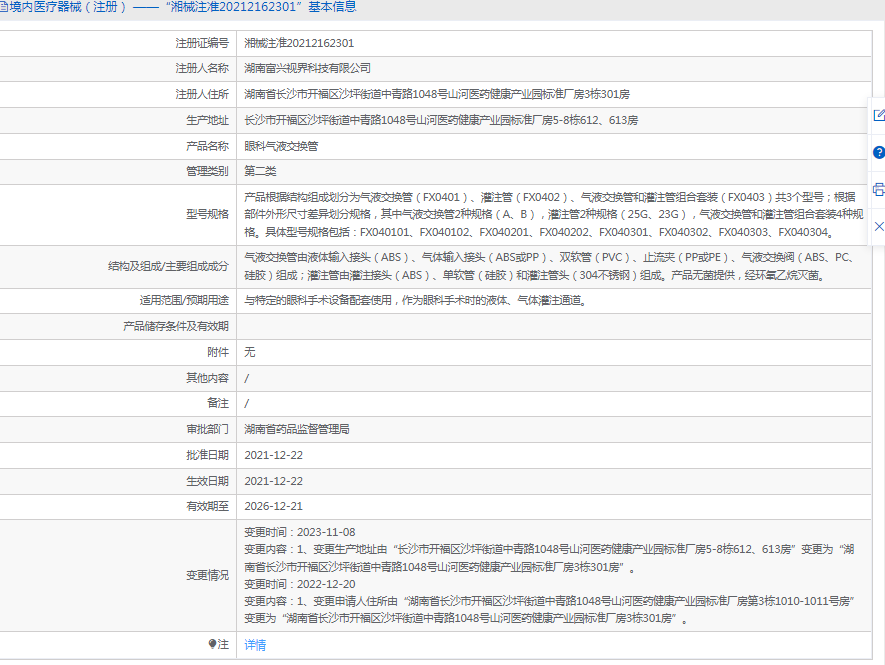This screenshot has height=665, width=885.
Task: Select the registration number 湘械注准20212162301 cell
Action: click(x=554, y=43)
